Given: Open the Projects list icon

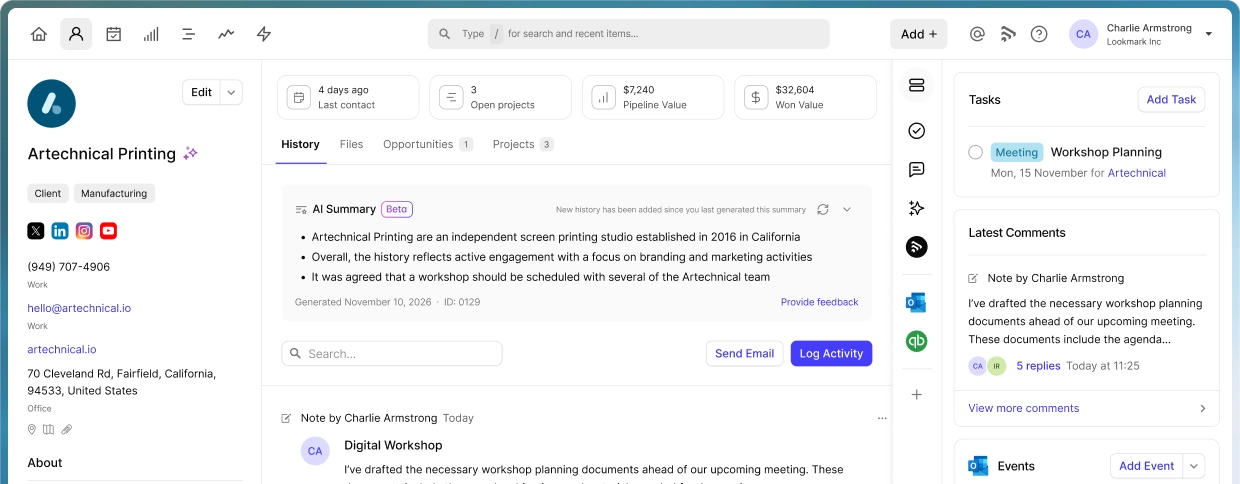Looking at the screenshot, I should tap(188, 34).
